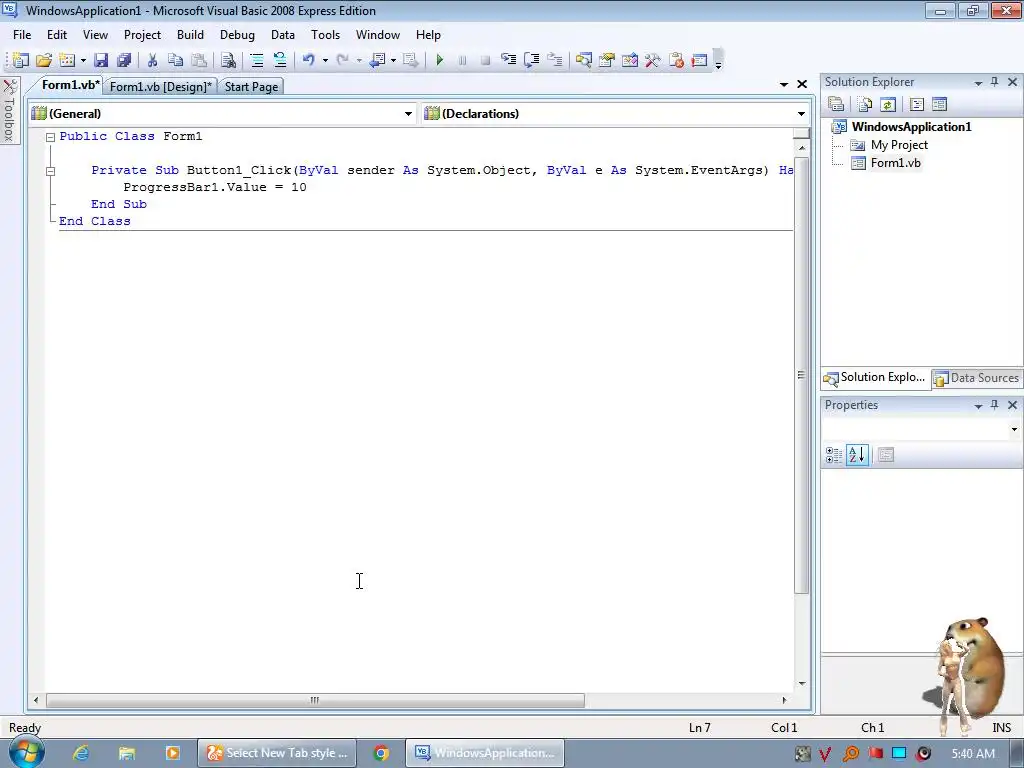Click taskbar button 'Select New Tab style'
Screen dimensions: 1024x768
(x=278, y=753)
